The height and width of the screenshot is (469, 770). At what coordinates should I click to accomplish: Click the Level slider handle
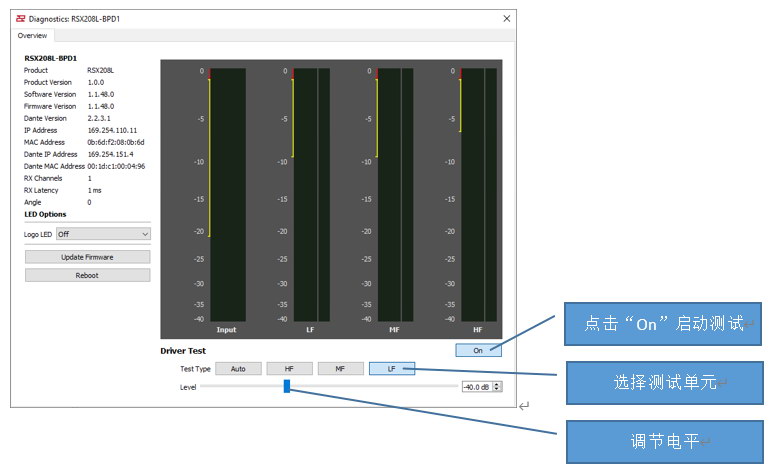click(286, 386)
